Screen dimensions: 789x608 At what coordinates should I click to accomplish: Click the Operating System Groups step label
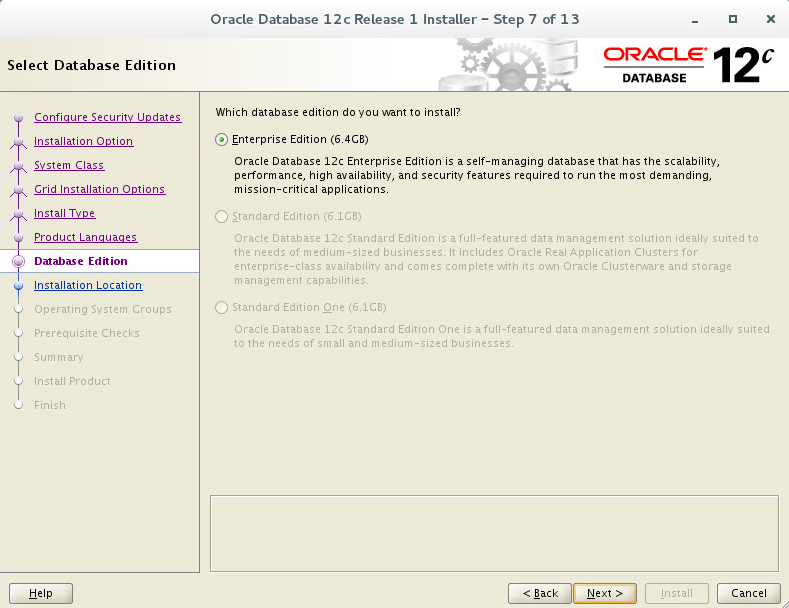pyautogui.click(x=103, y=309)
